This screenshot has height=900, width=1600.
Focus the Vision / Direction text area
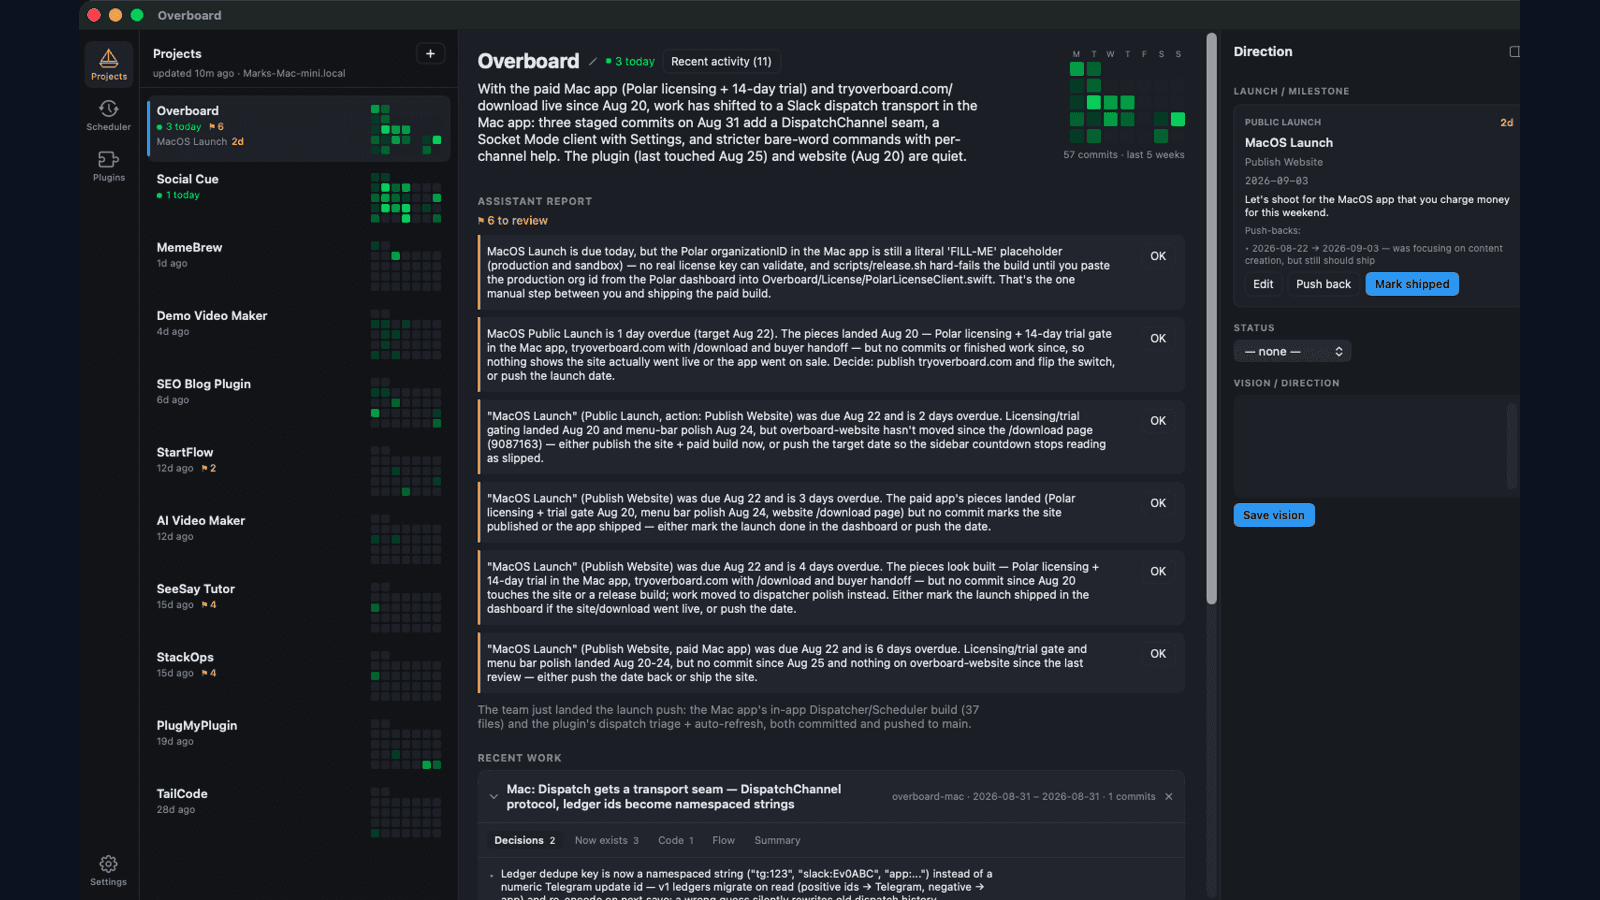[x=1376, y=446]
